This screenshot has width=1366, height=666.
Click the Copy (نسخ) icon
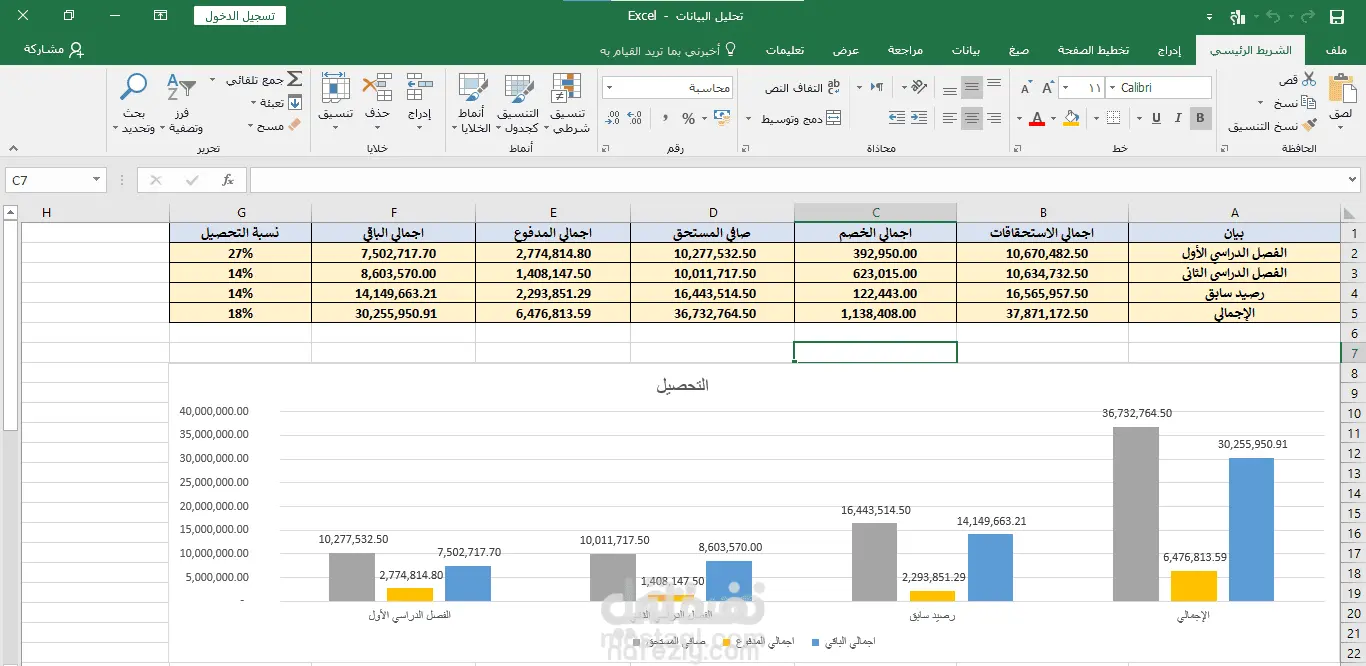click(1309, 102)
